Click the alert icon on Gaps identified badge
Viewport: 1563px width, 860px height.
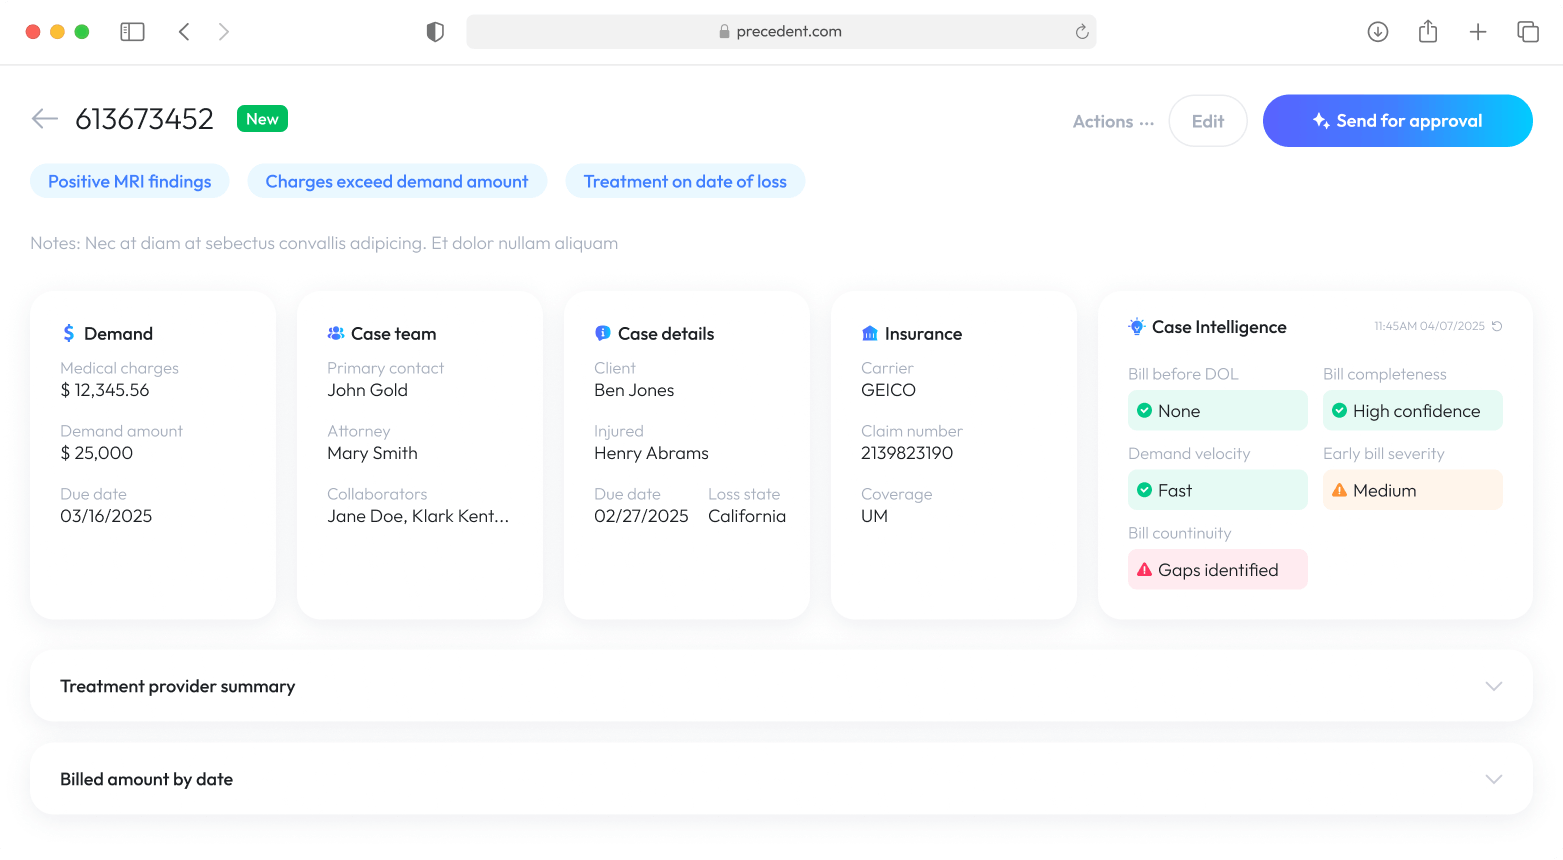[1145, 569]
